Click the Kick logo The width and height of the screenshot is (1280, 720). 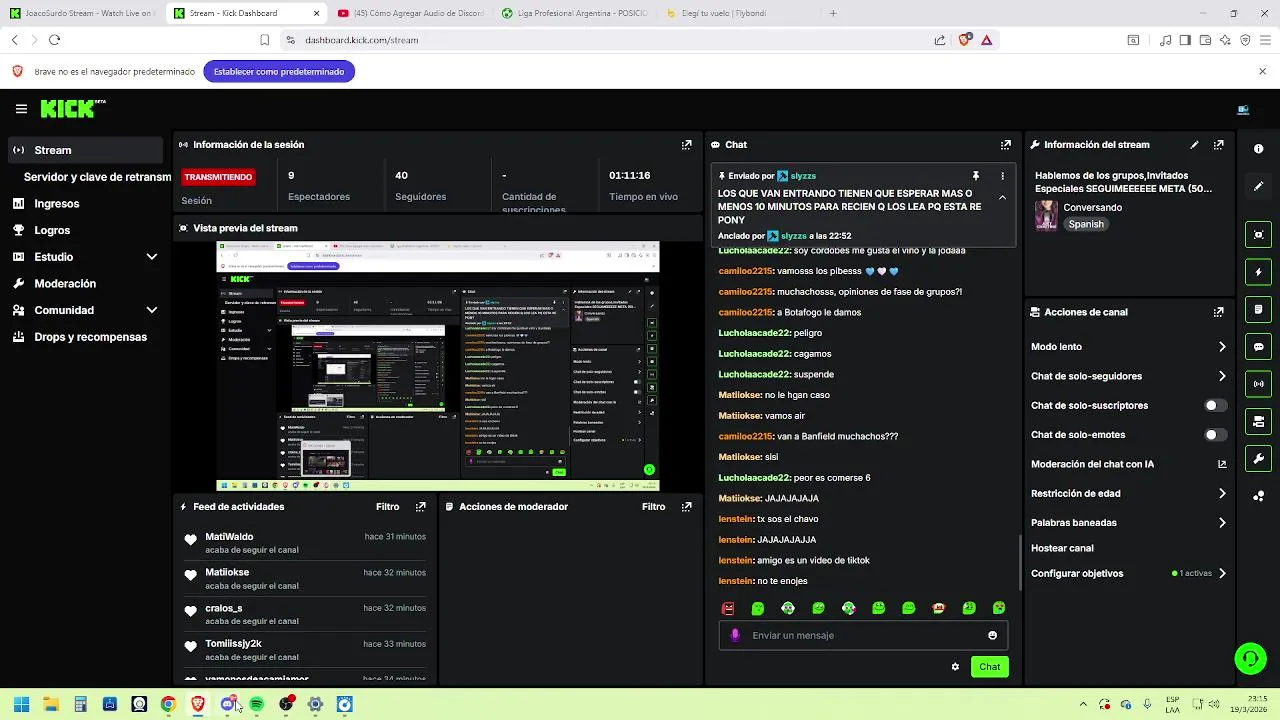(72, 108)
